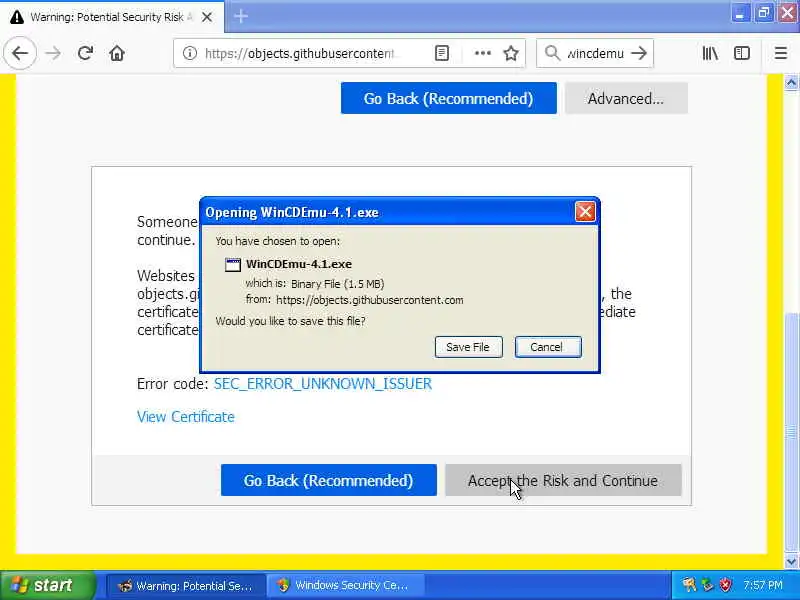Bookmark this page with the star icon
The height and width of the screenshot is (600, 800).
[x=511, y=53]
